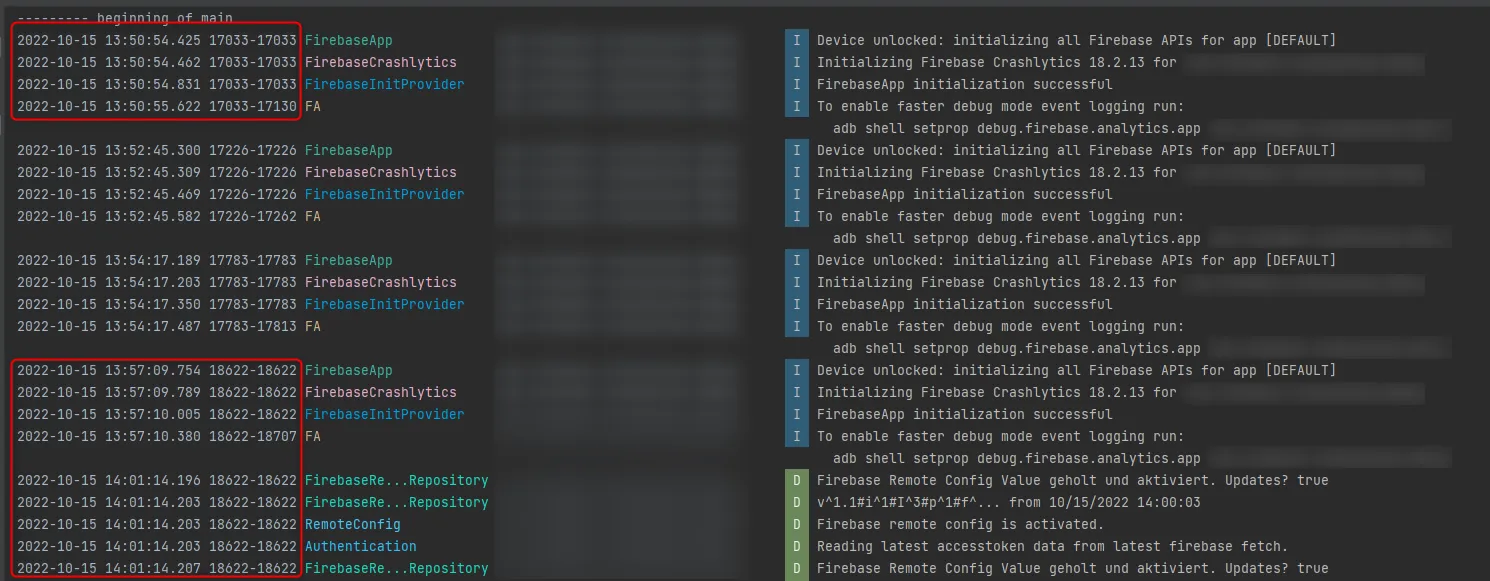Click the FA tag on the 13:50:55.622 row
1490x581 pixels.
click(x=312, y=107)
